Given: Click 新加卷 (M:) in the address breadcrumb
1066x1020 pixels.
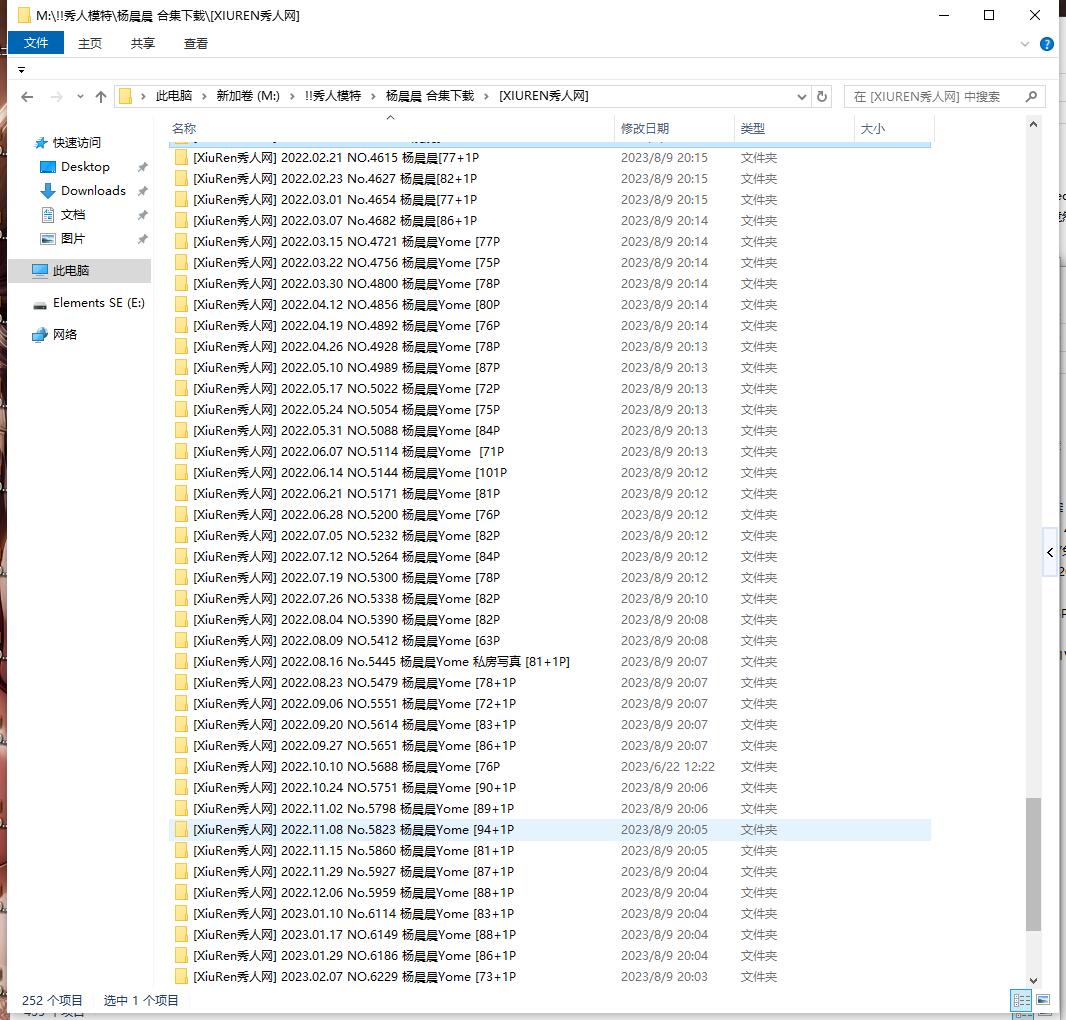Looking at the screenshot, I should (x=248, y=96).
